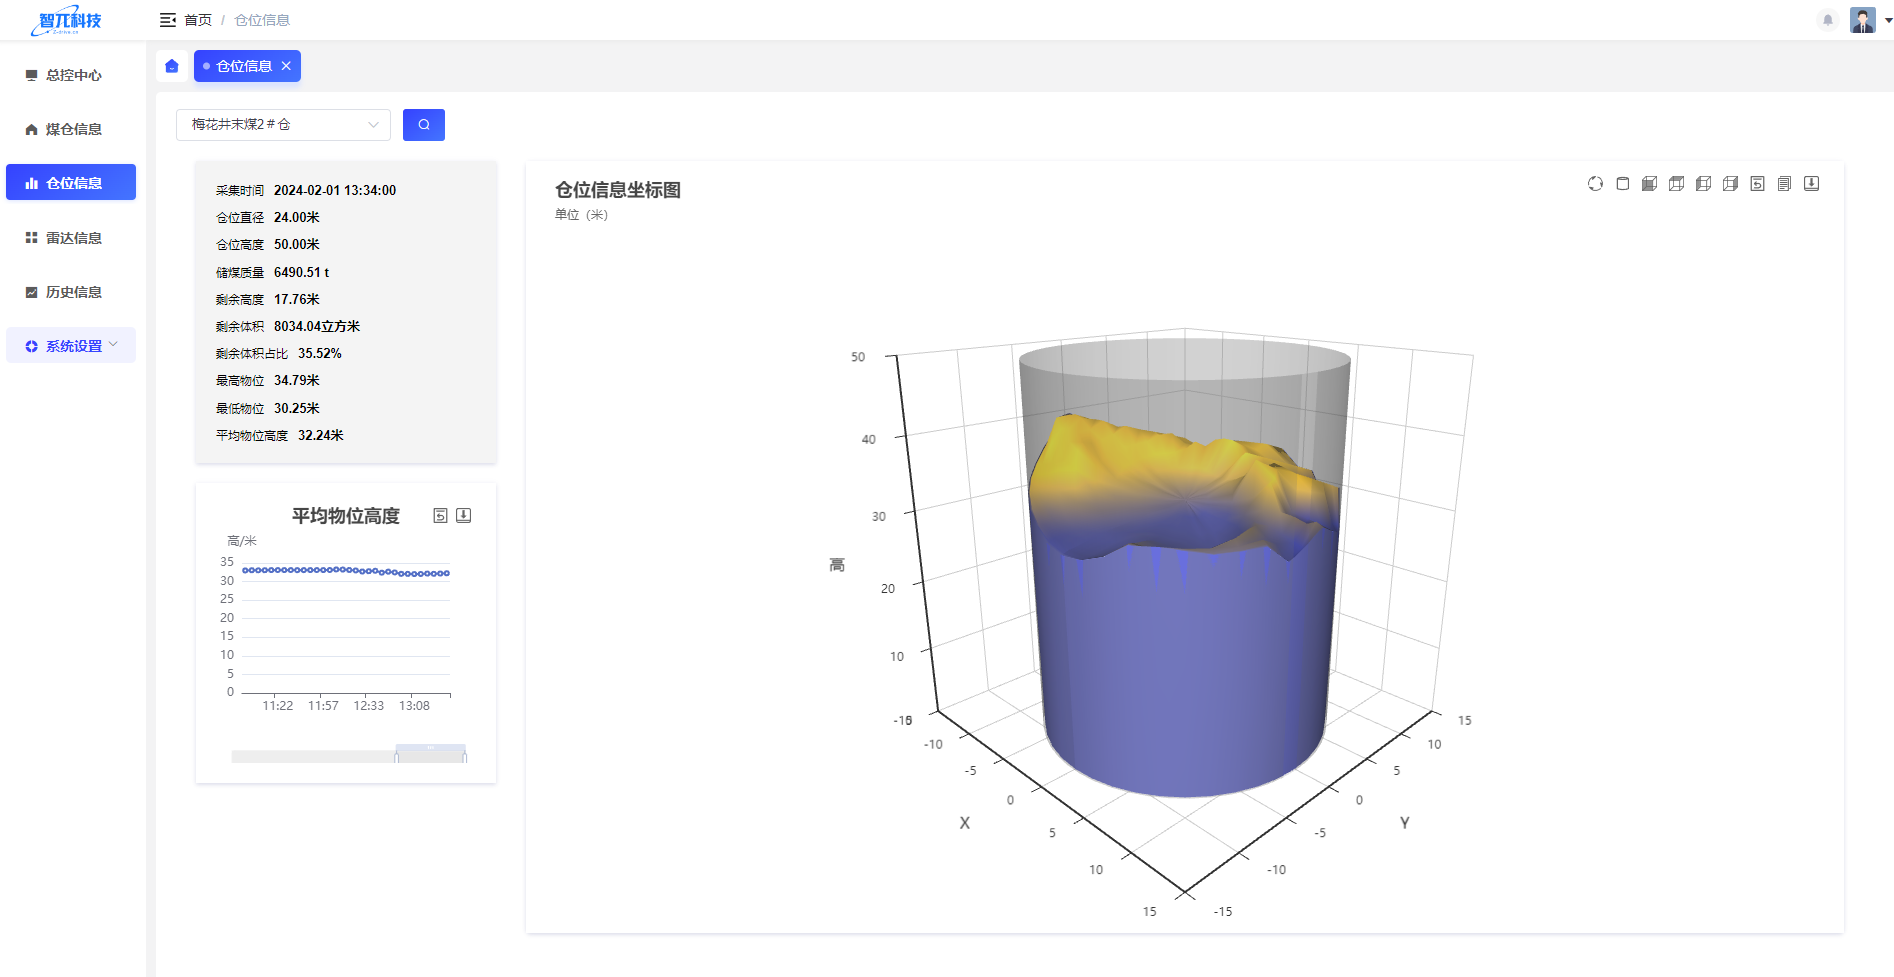
Task: Select the left-face cube view icon
Action: (x=1703, y=184)
